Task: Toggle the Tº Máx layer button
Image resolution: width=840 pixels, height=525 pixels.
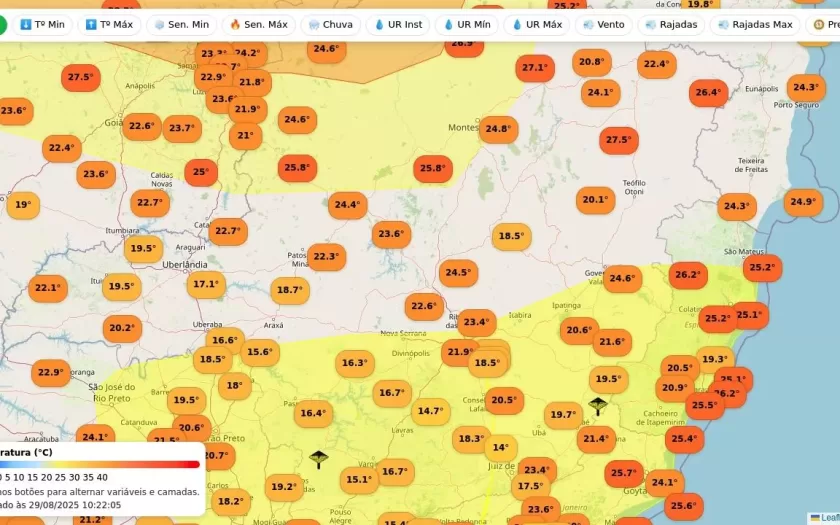Action: pyautogui.click(x=109, y=24)
